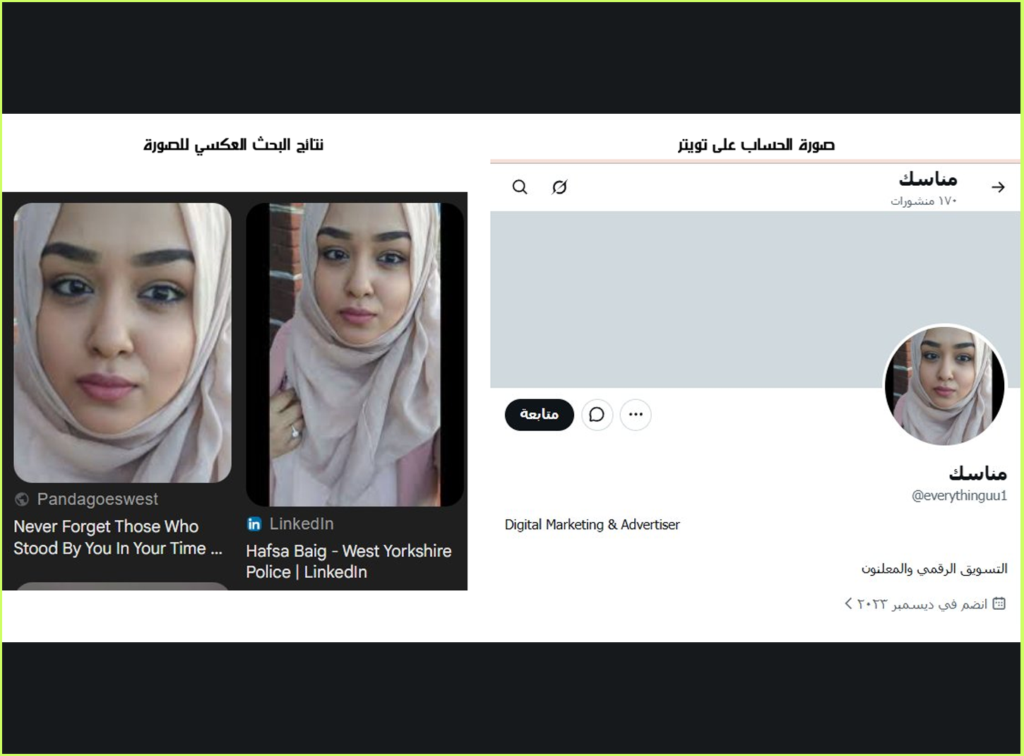Open the Pandagoeswest close-up result image

(x=123, y=343)
